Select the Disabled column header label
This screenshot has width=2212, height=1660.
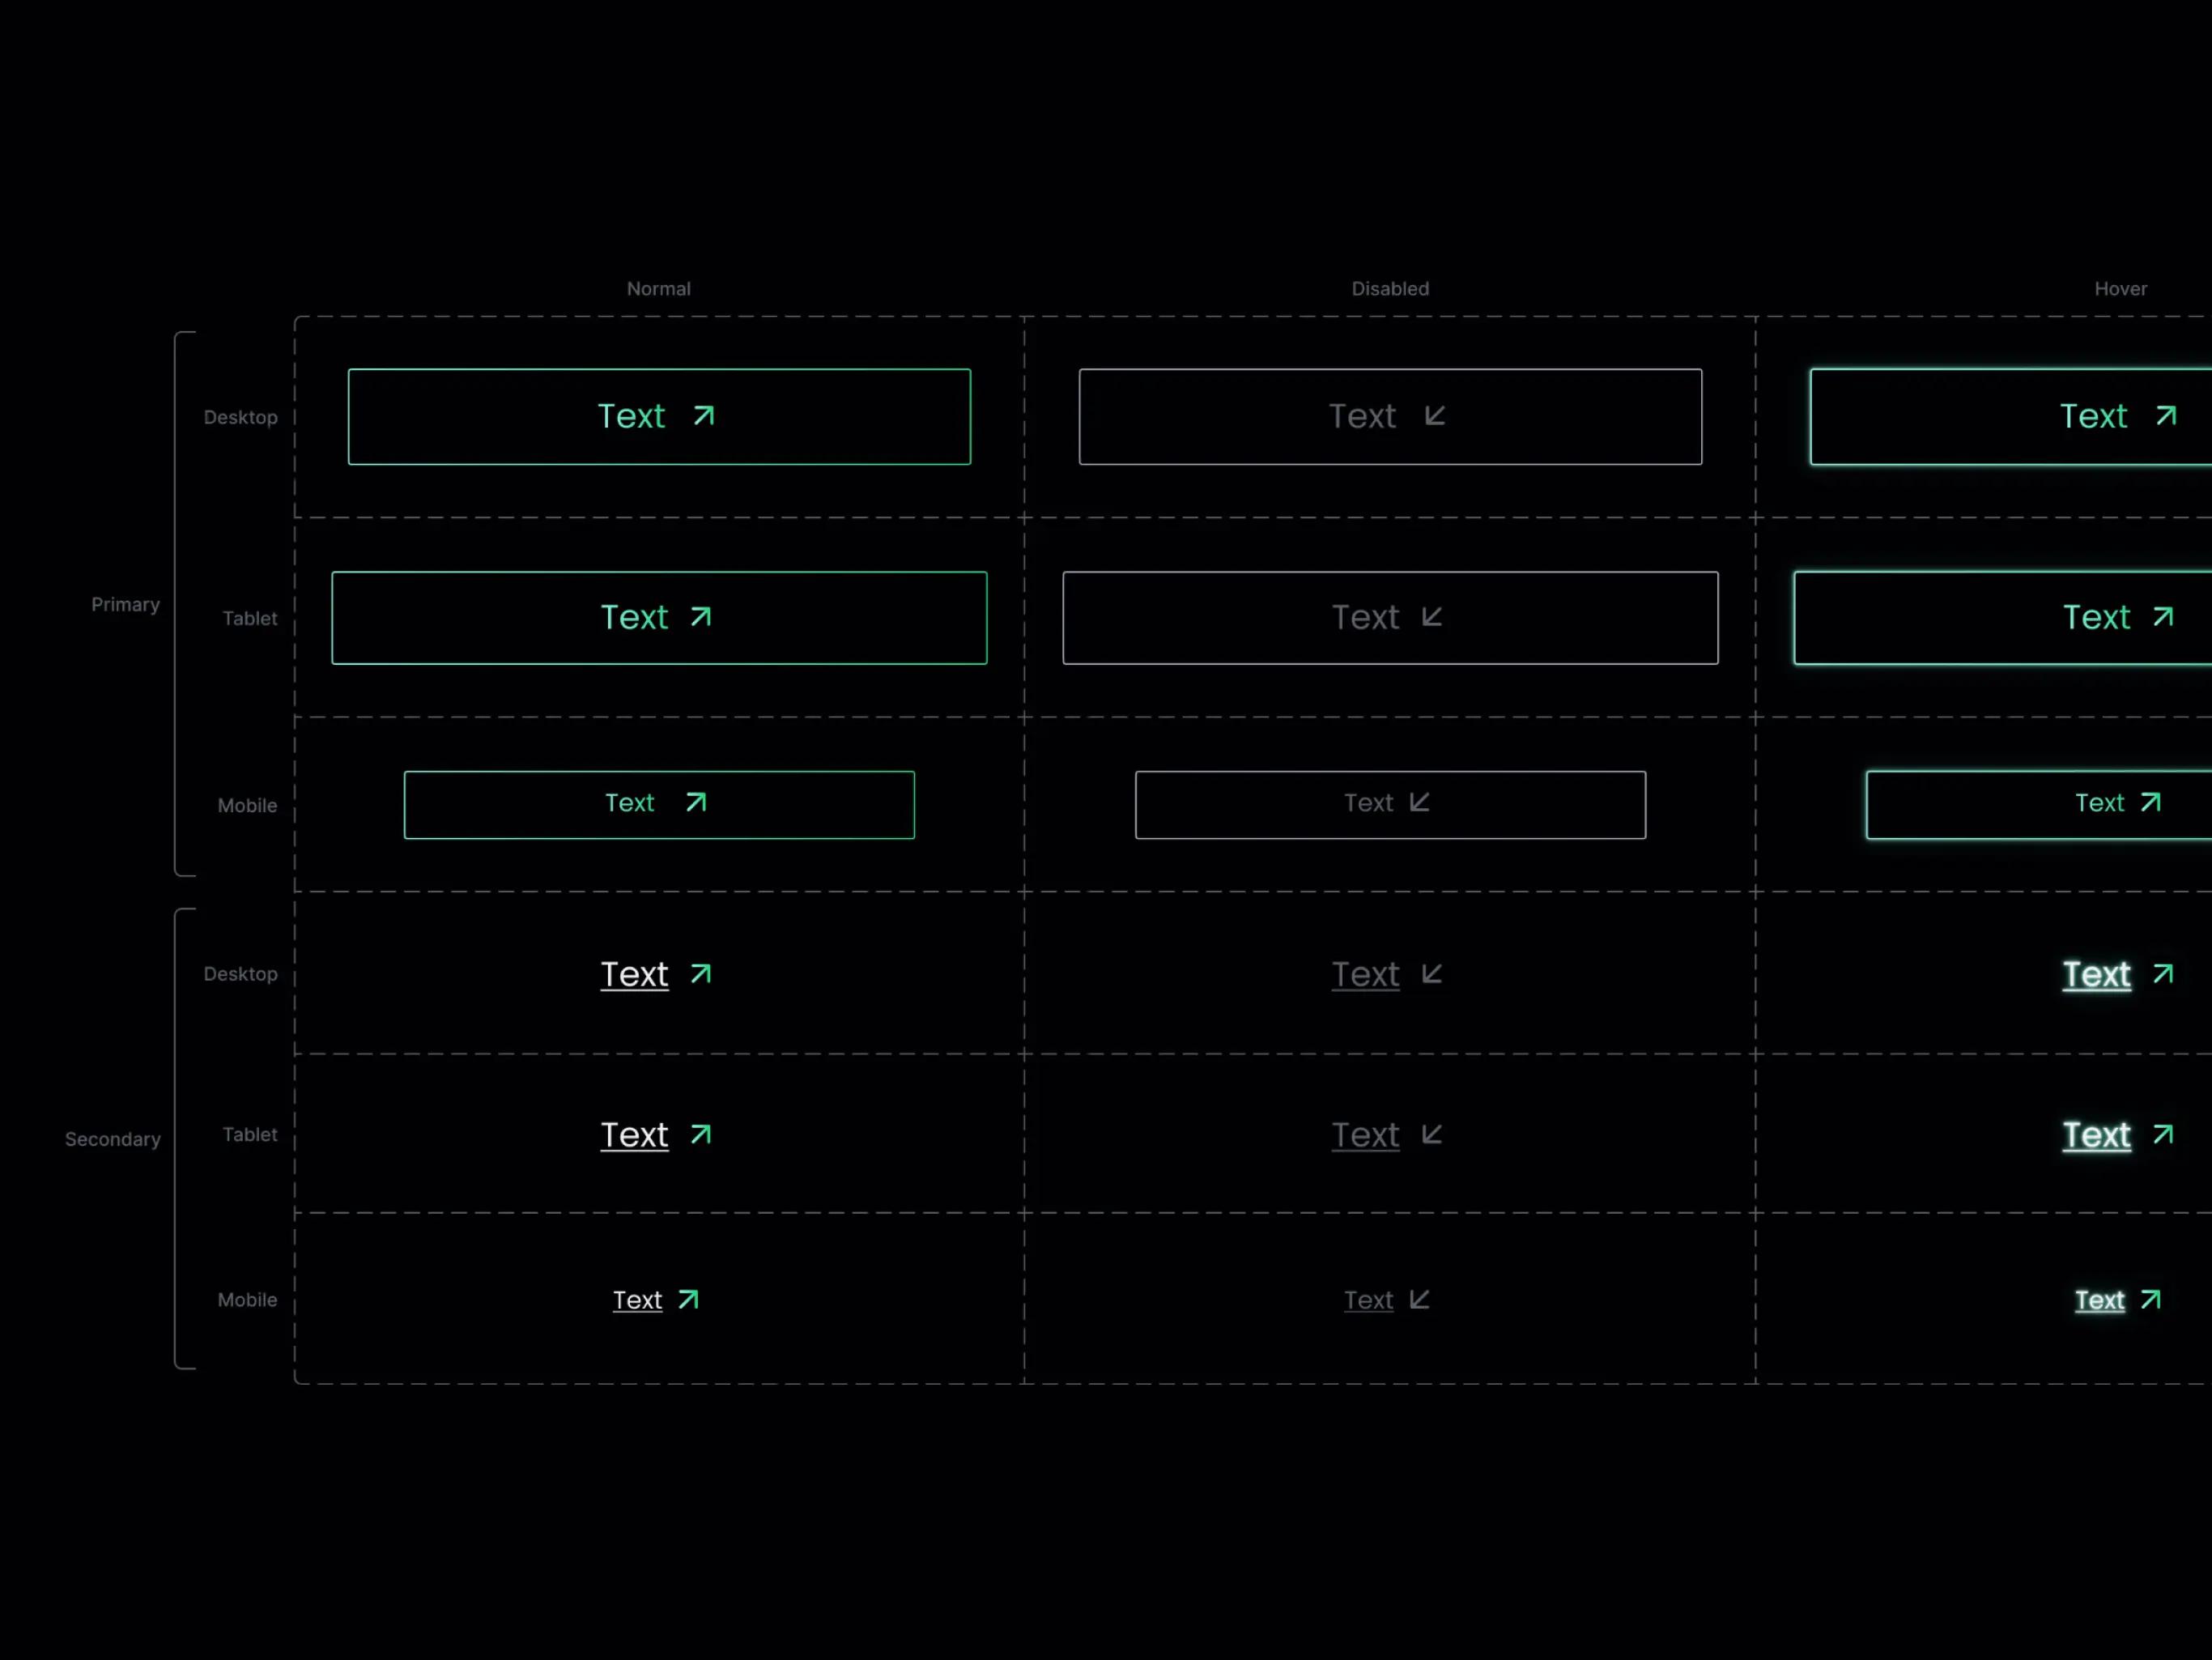[1390, 289]
